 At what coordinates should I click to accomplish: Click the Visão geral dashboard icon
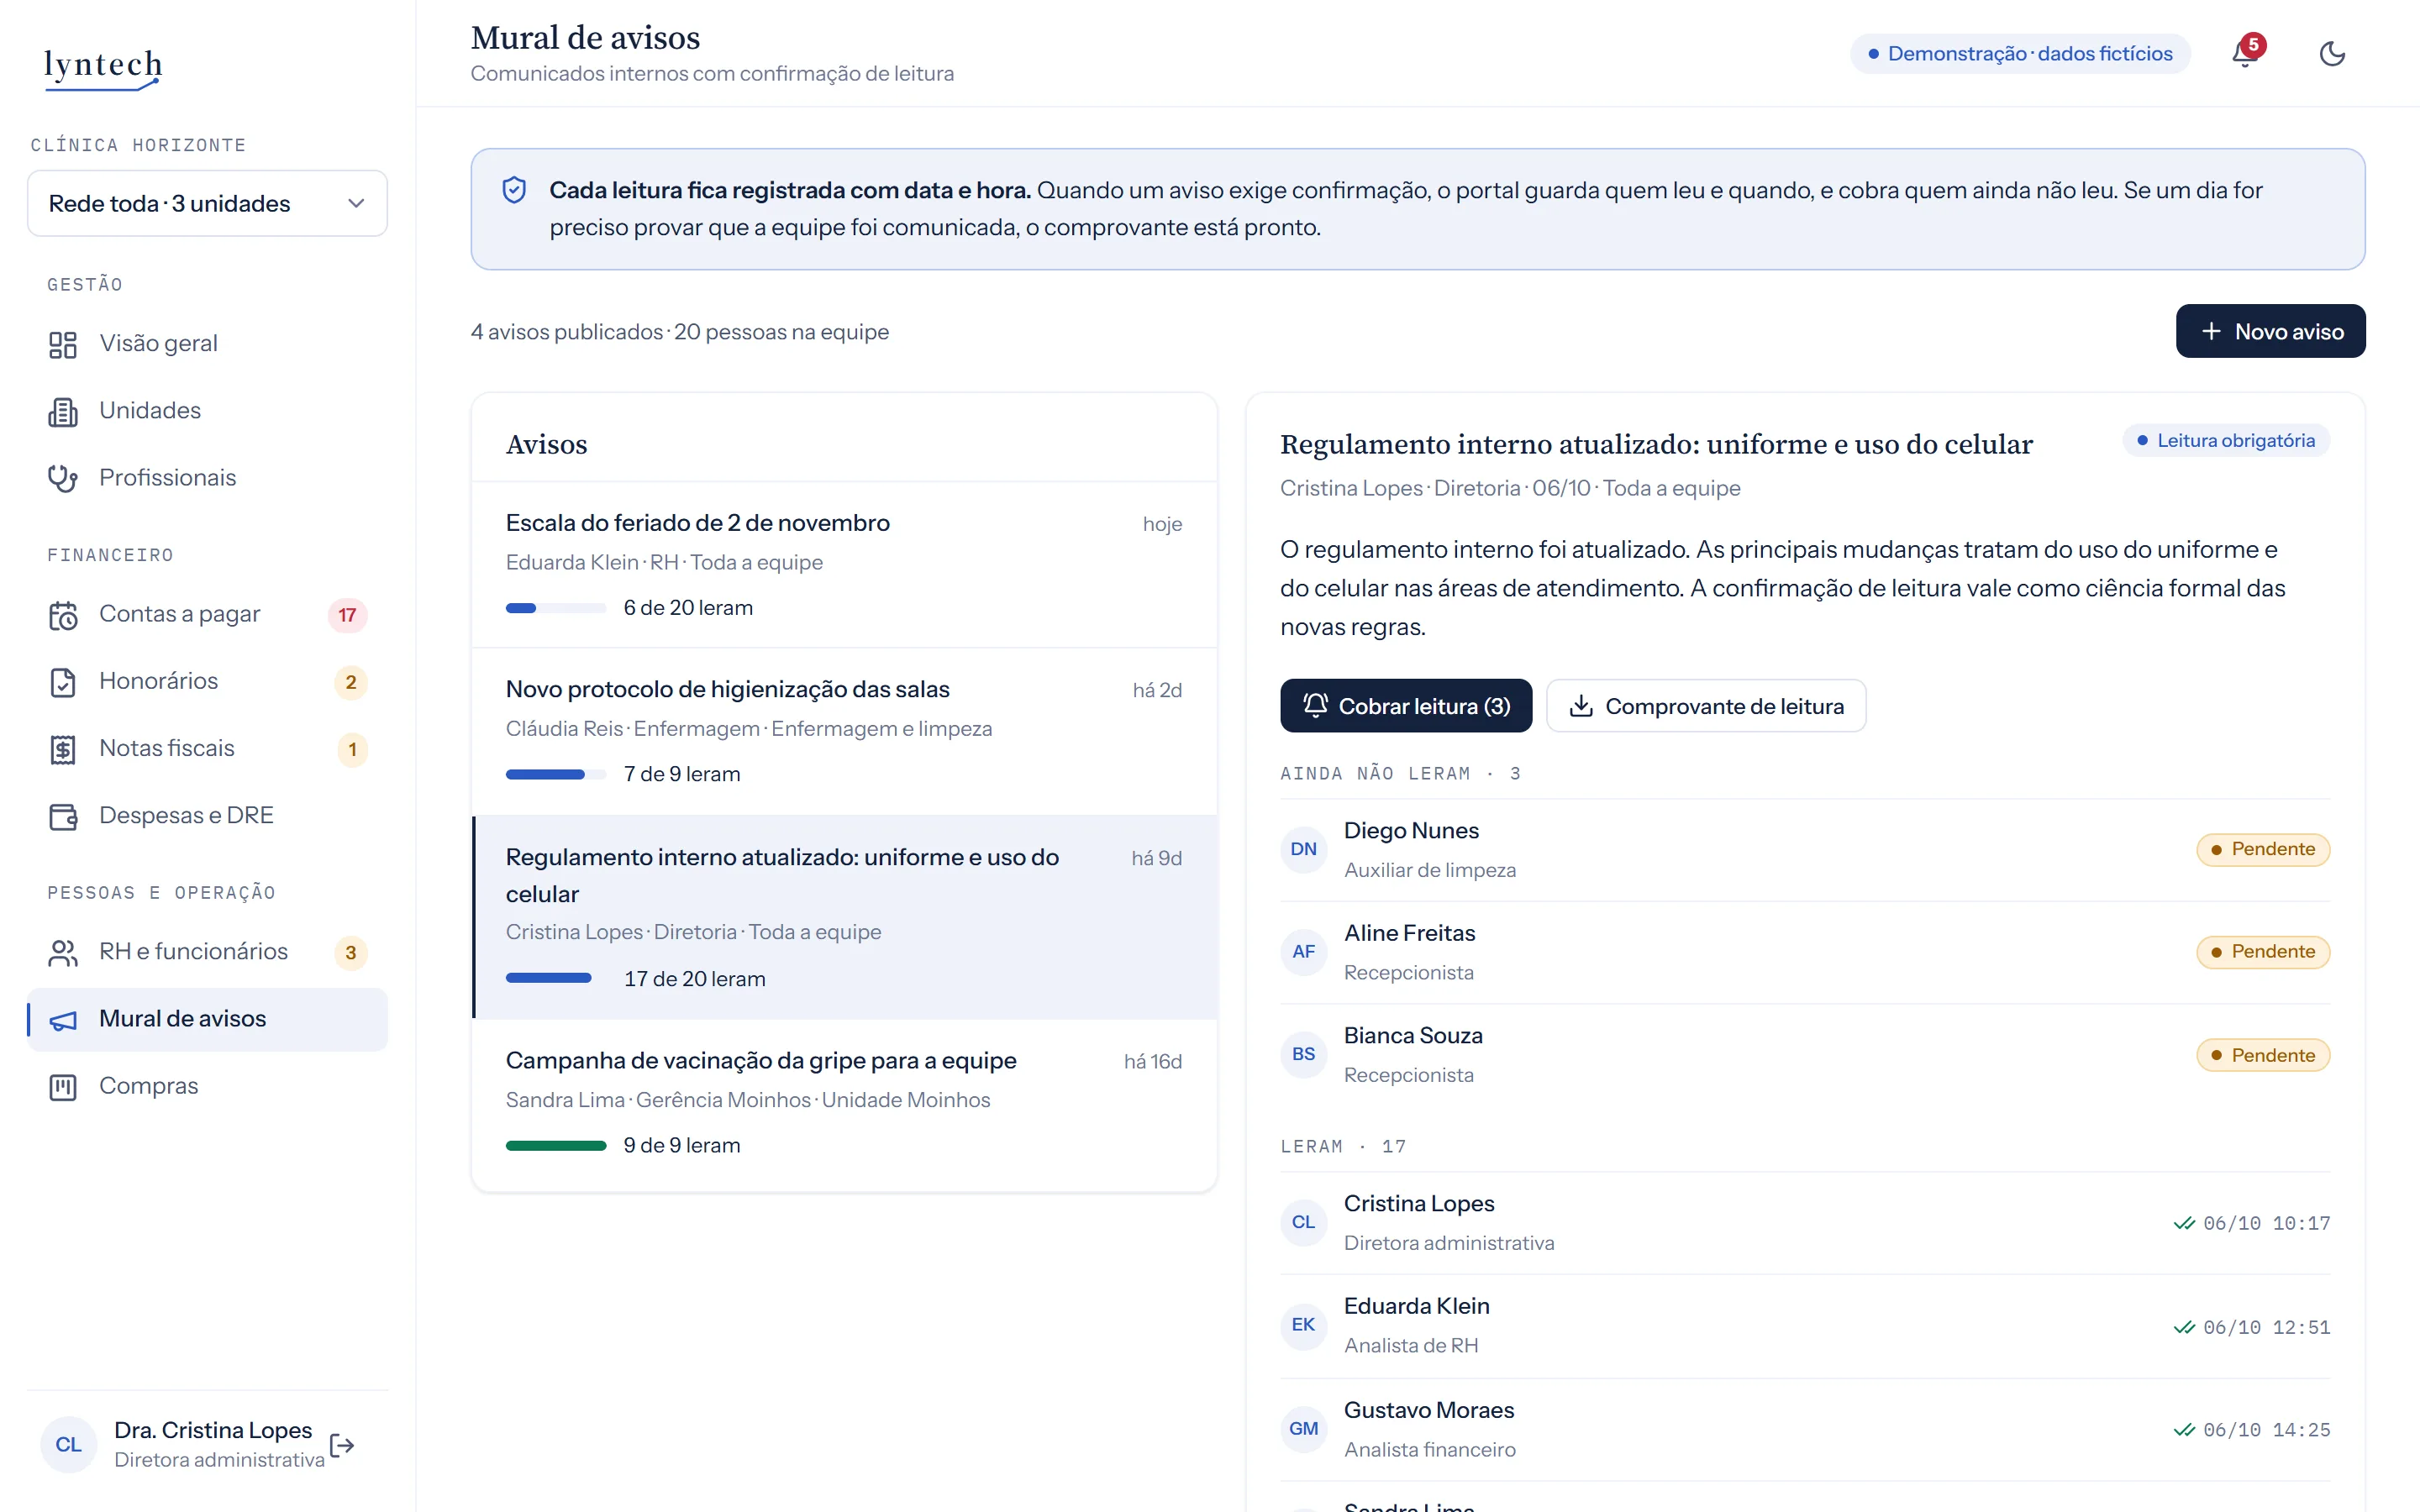[x=63, y=344]
